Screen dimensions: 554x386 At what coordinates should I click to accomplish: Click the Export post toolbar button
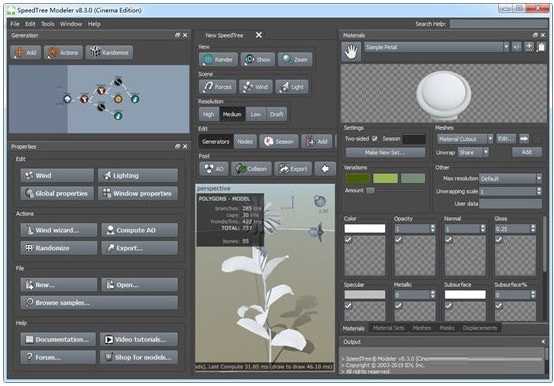293,169
